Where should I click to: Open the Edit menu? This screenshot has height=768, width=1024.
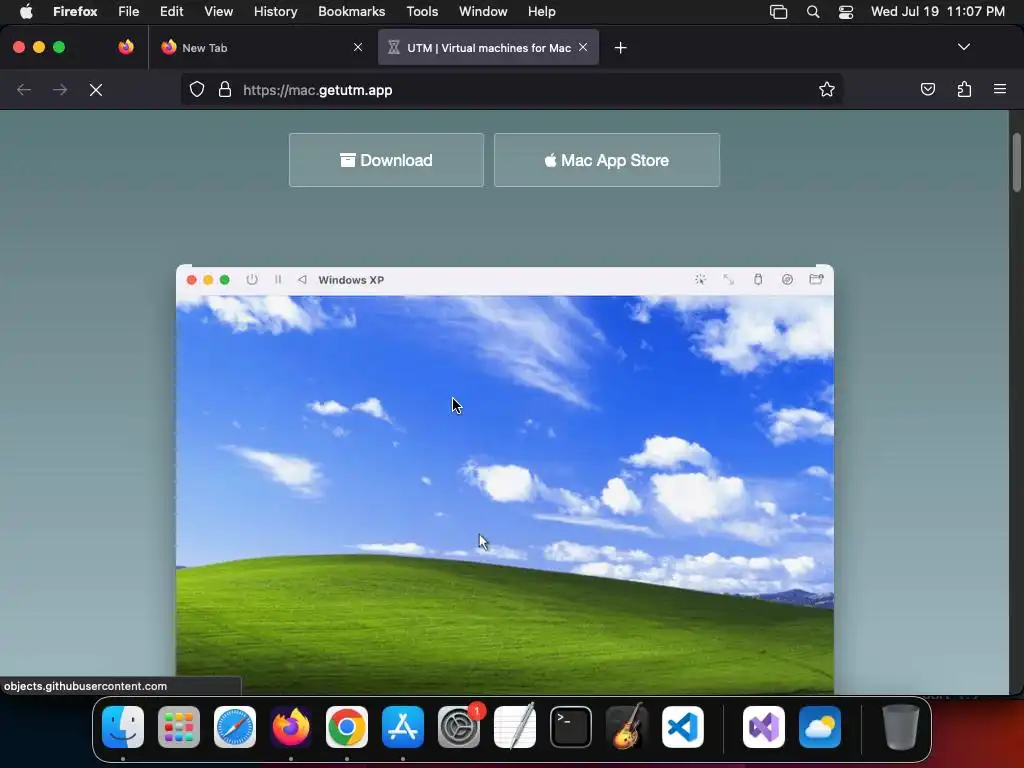172,12
